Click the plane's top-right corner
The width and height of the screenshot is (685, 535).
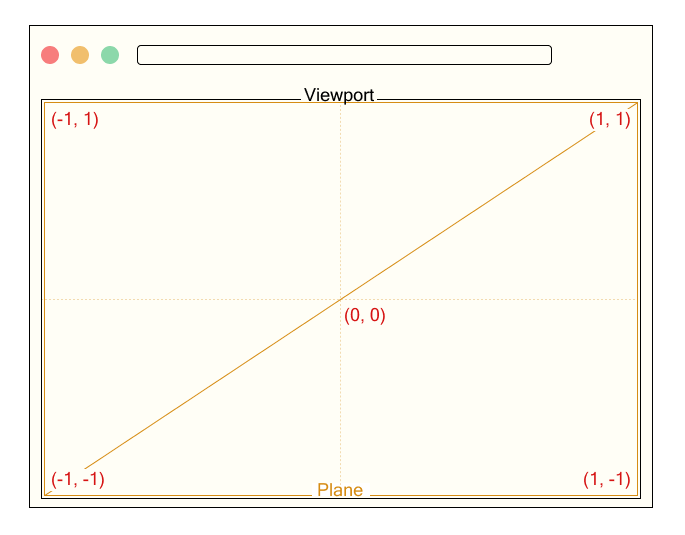[x=637, y=103]
